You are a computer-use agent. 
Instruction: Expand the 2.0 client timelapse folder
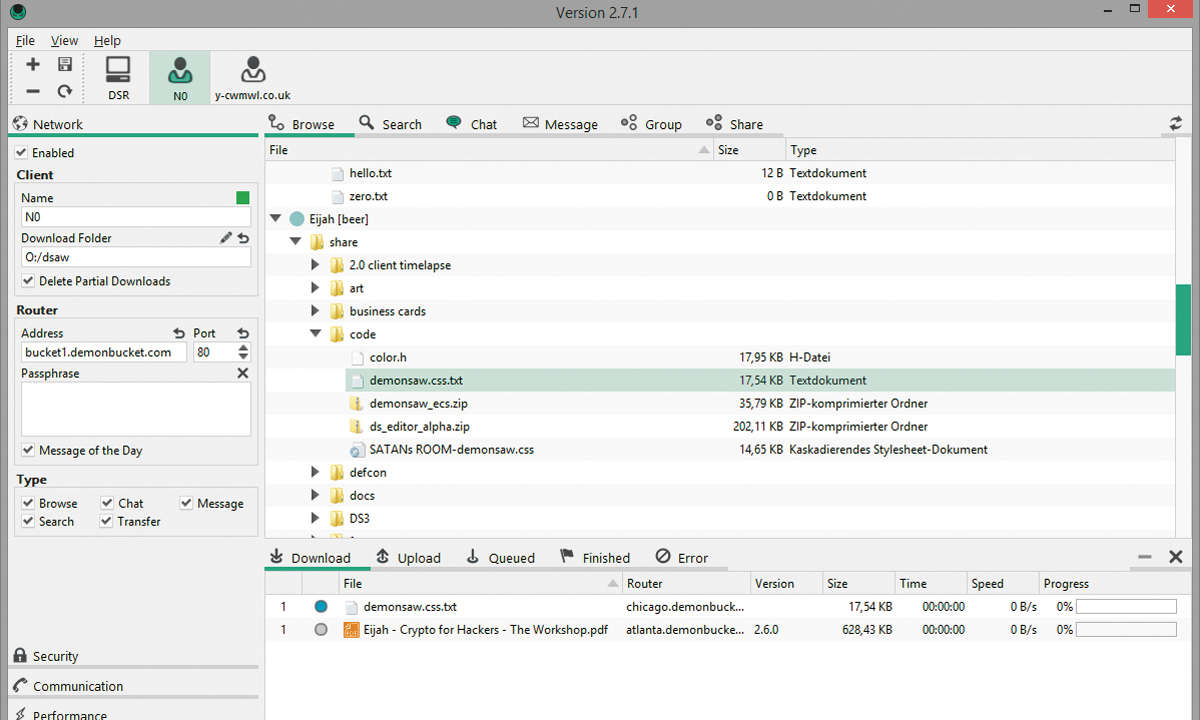pos(315,265)
